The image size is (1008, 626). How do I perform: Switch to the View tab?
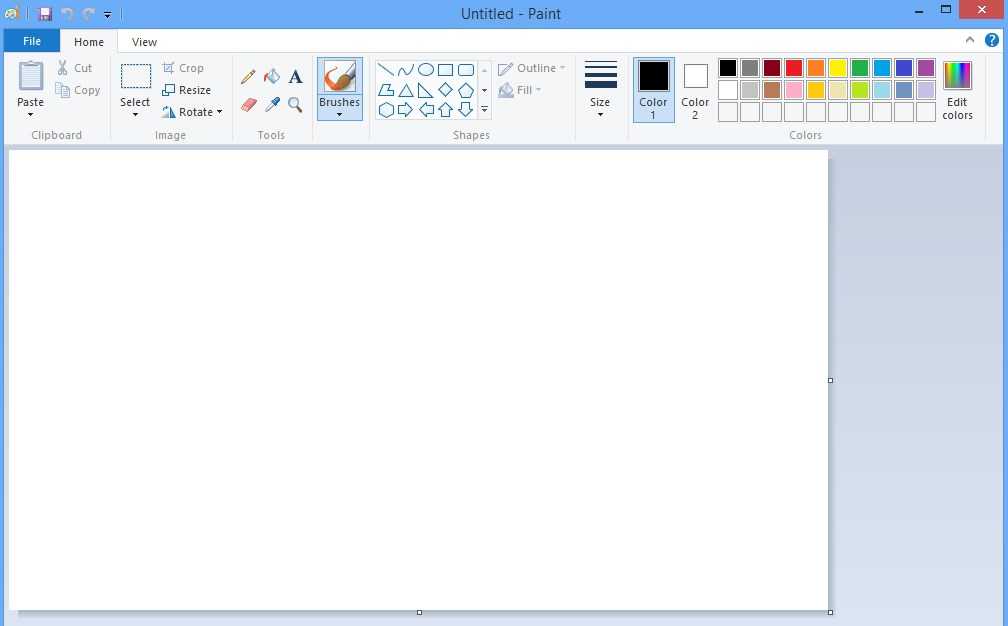pos(144,42)
